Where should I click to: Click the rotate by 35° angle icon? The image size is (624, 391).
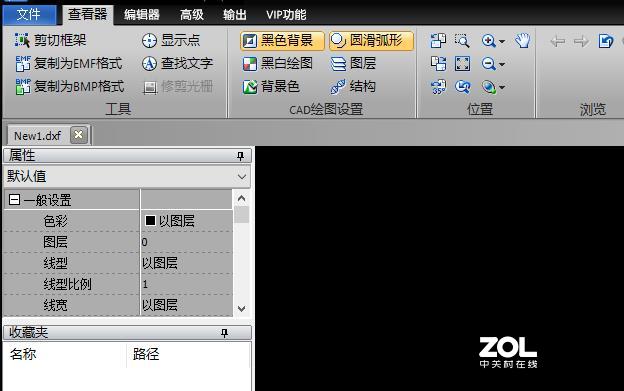(x=439, y=87)
